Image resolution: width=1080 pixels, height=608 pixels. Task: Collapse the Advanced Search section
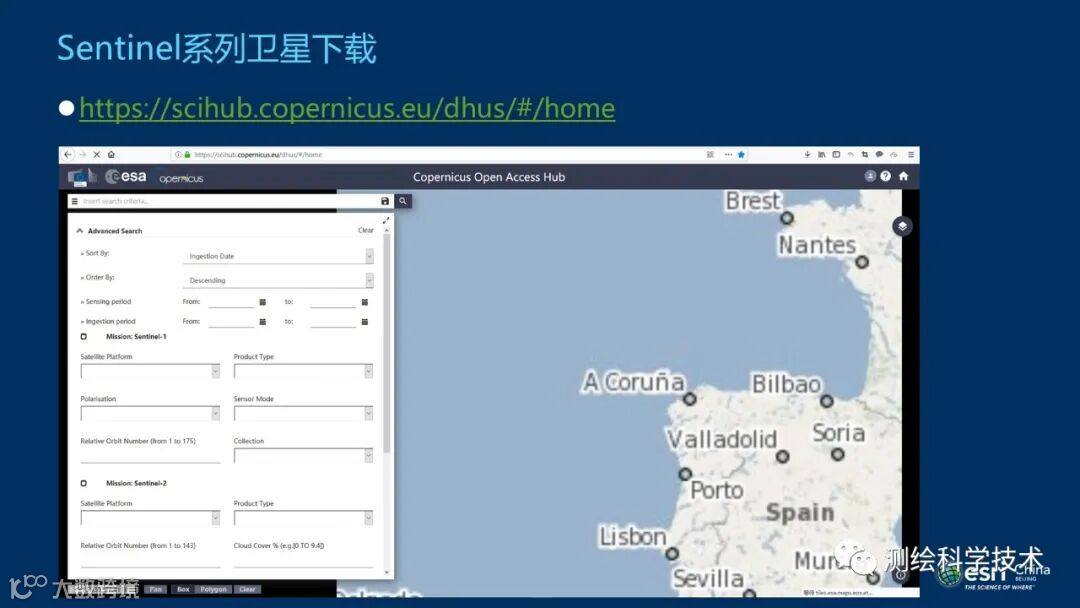pos(80,231)
